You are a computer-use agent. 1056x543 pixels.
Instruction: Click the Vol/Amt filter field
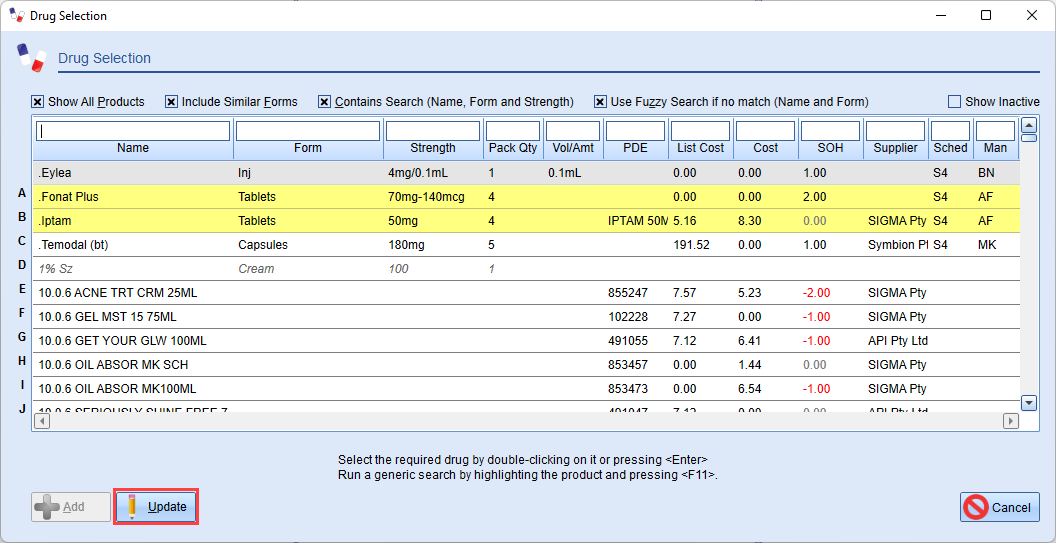pyautogui.click(x=572, y=131)
